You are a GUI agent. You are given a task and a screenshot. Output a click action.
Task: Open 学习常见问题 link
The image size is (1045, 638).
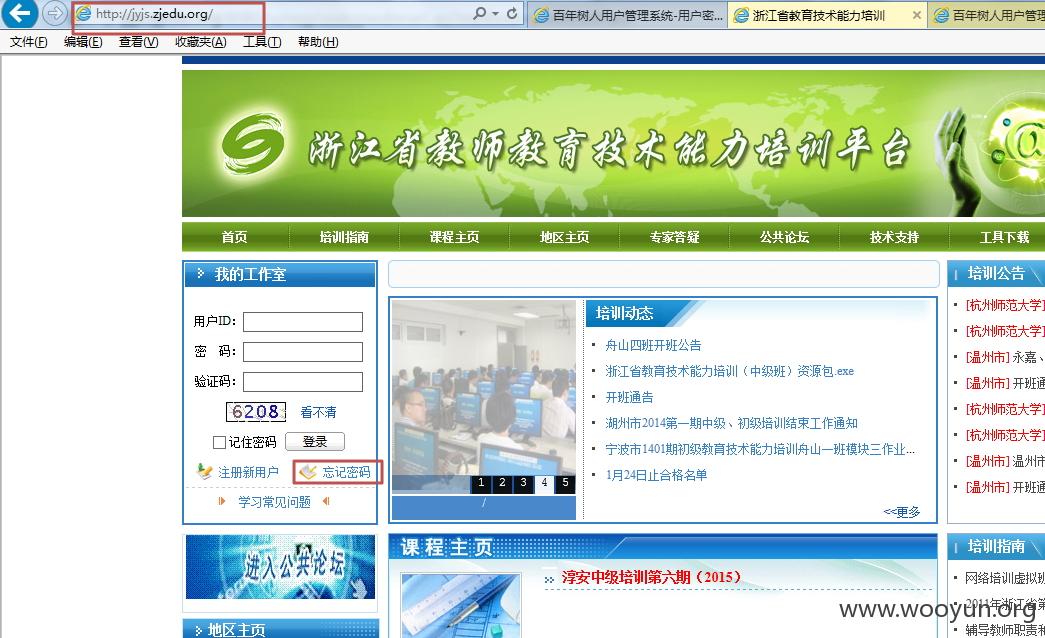(x=275, y=502)
